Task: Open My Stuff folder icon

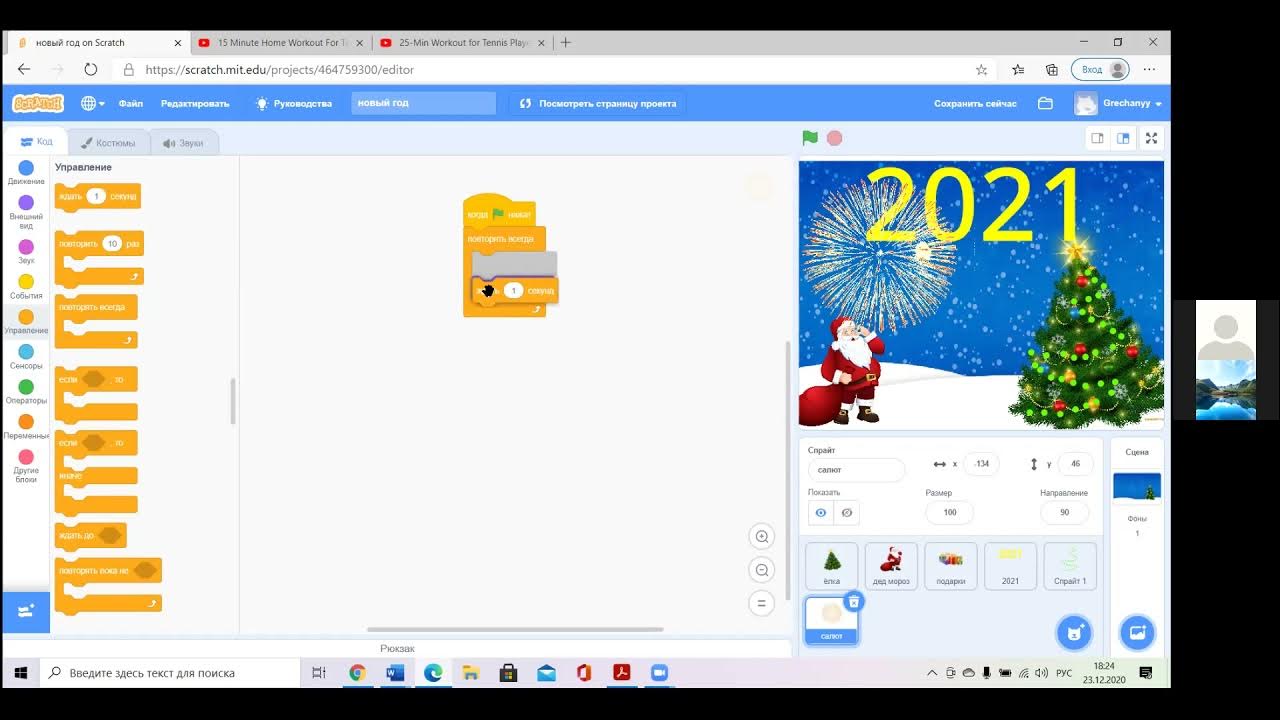Action: [x=1045, y=103]
